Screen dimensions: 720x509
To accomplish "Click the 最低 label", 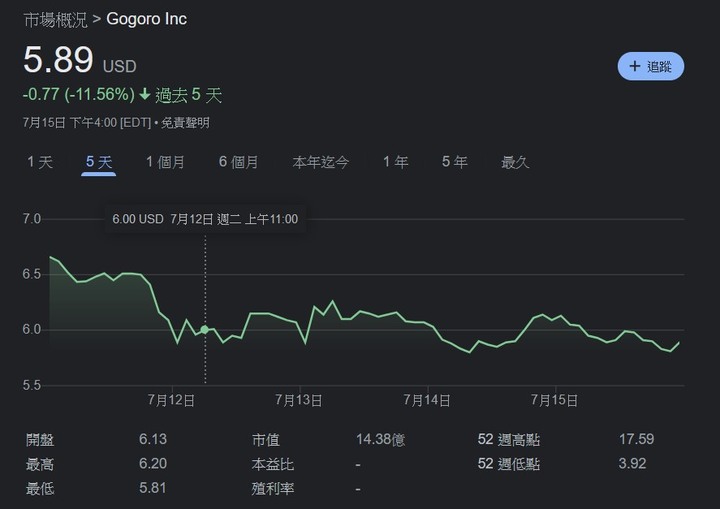I will [x=40, y=488].
